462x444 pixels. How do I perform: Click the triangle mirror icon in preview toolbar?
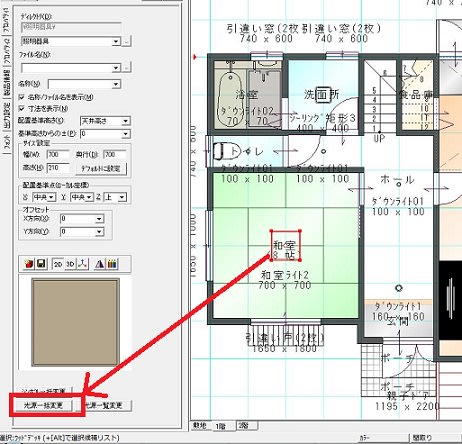pyautogui.click(x=99, y=264)
